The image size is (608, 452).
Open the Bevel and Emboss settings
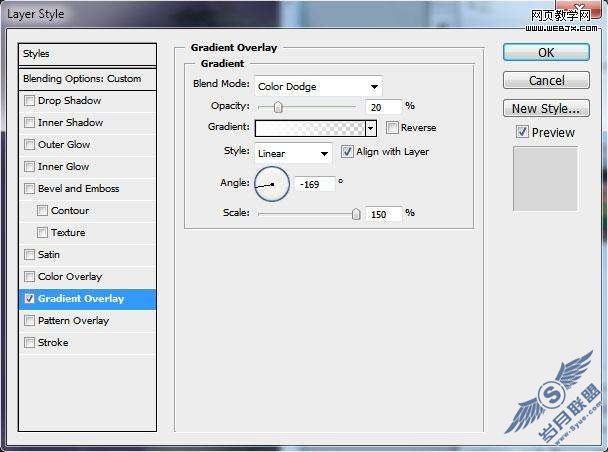point(78,189)
